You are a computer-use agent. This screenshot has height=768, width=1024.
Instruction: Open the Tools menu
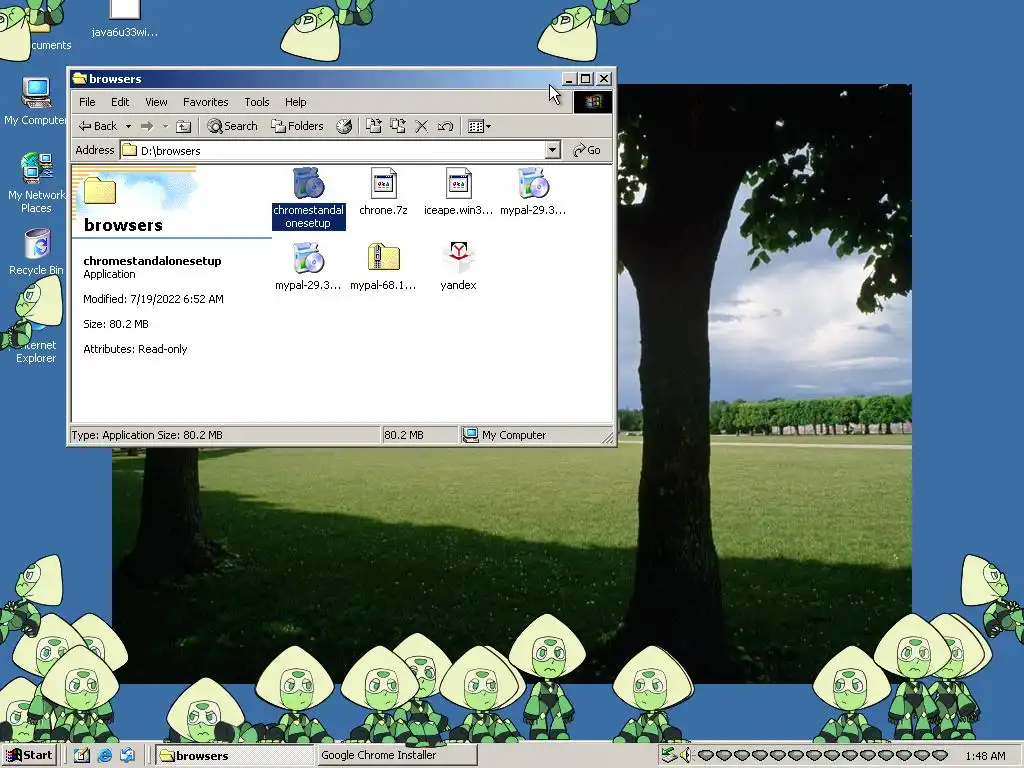coord(257,102)
